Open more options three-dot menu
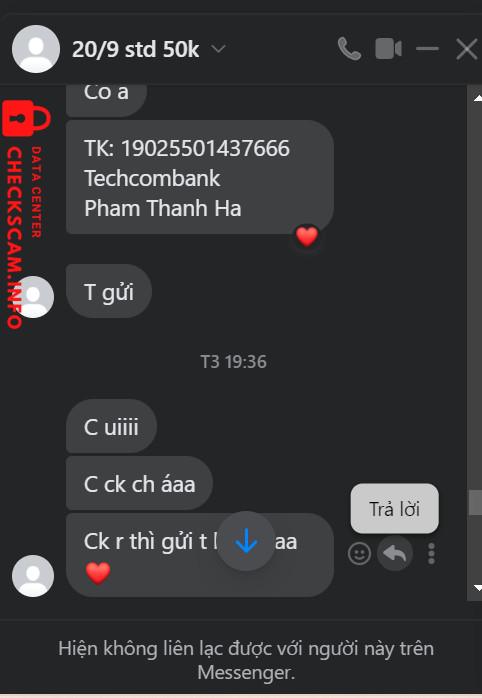This screenshot has width=482, height=698. pyautogui.click(x=431, y=554)
